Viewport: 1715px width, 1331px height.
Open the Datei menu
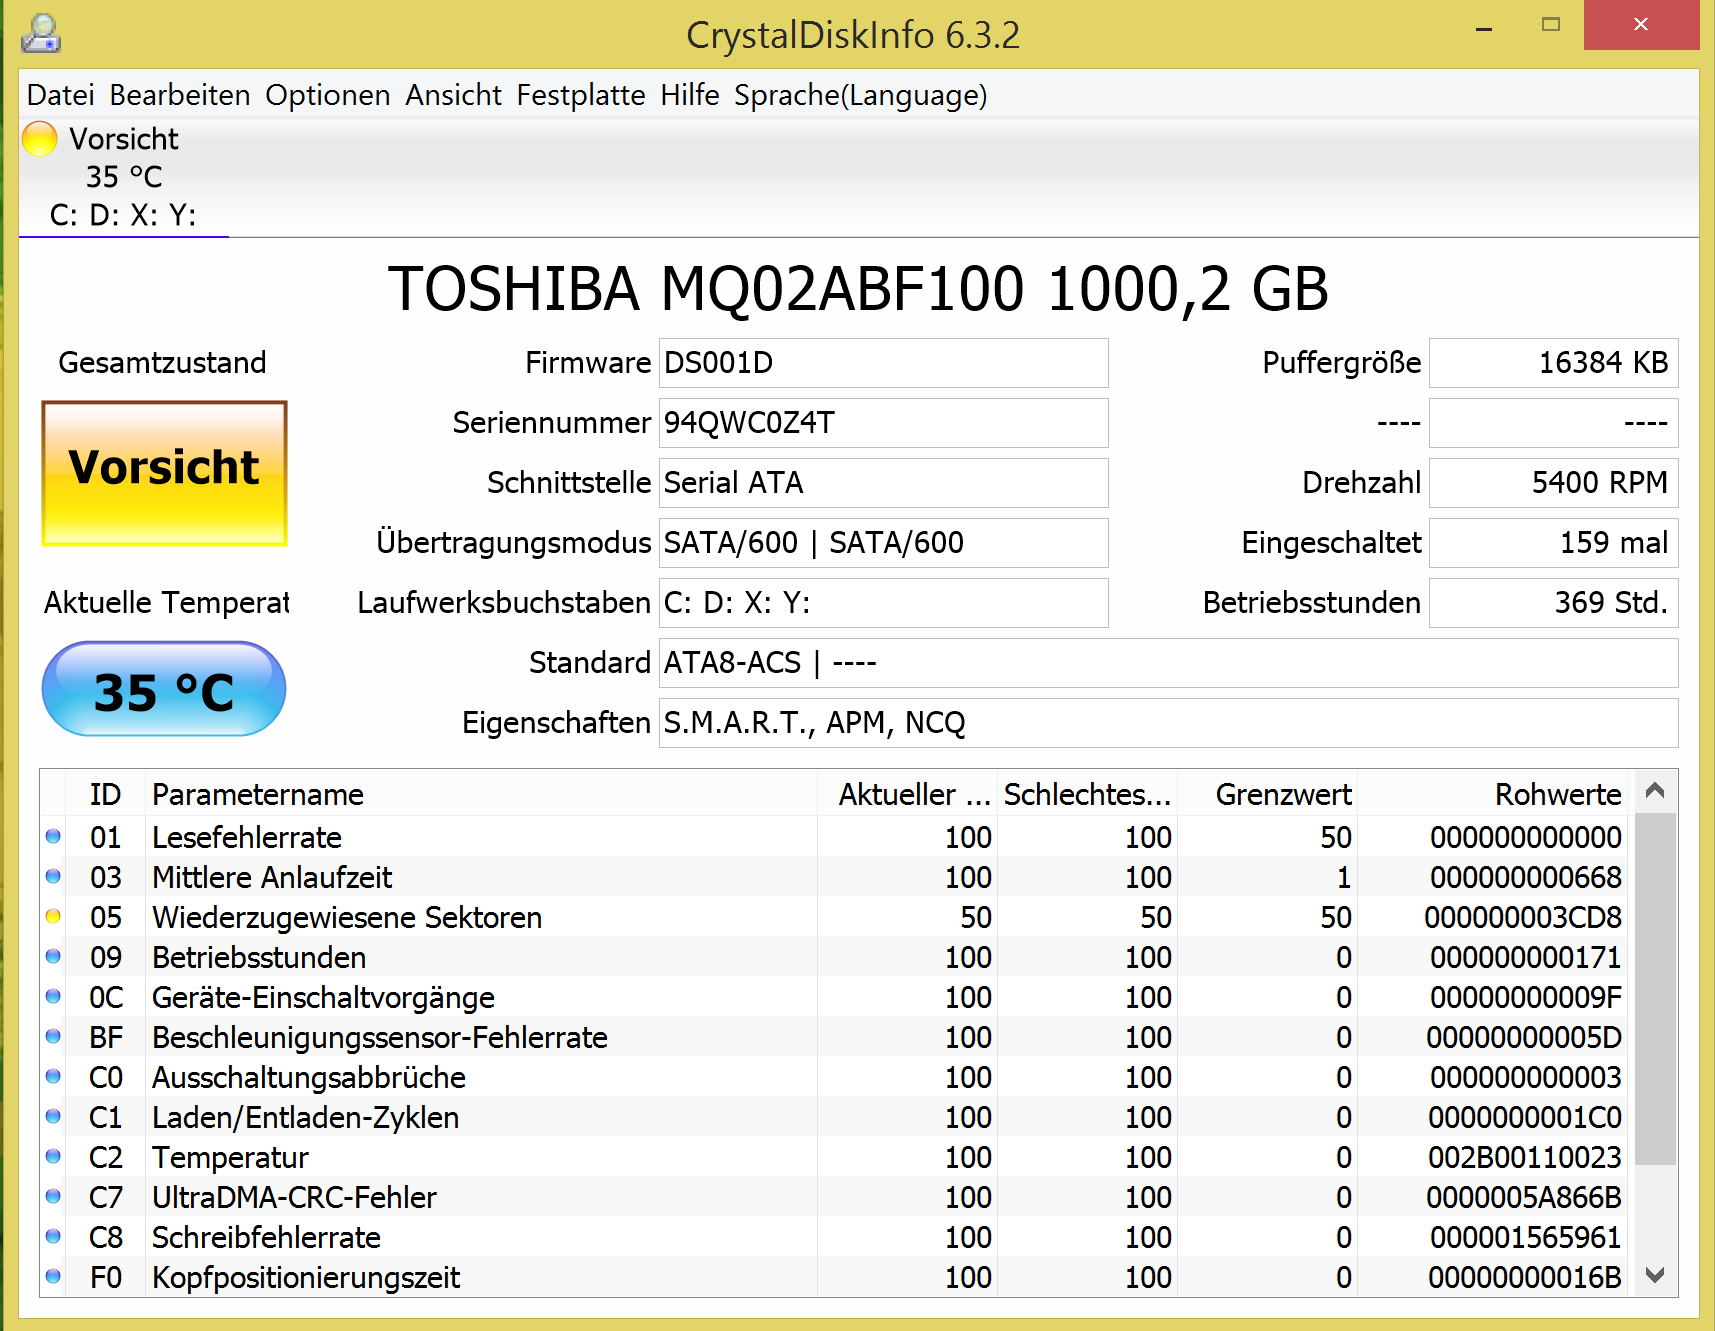[x=61, y=95]
